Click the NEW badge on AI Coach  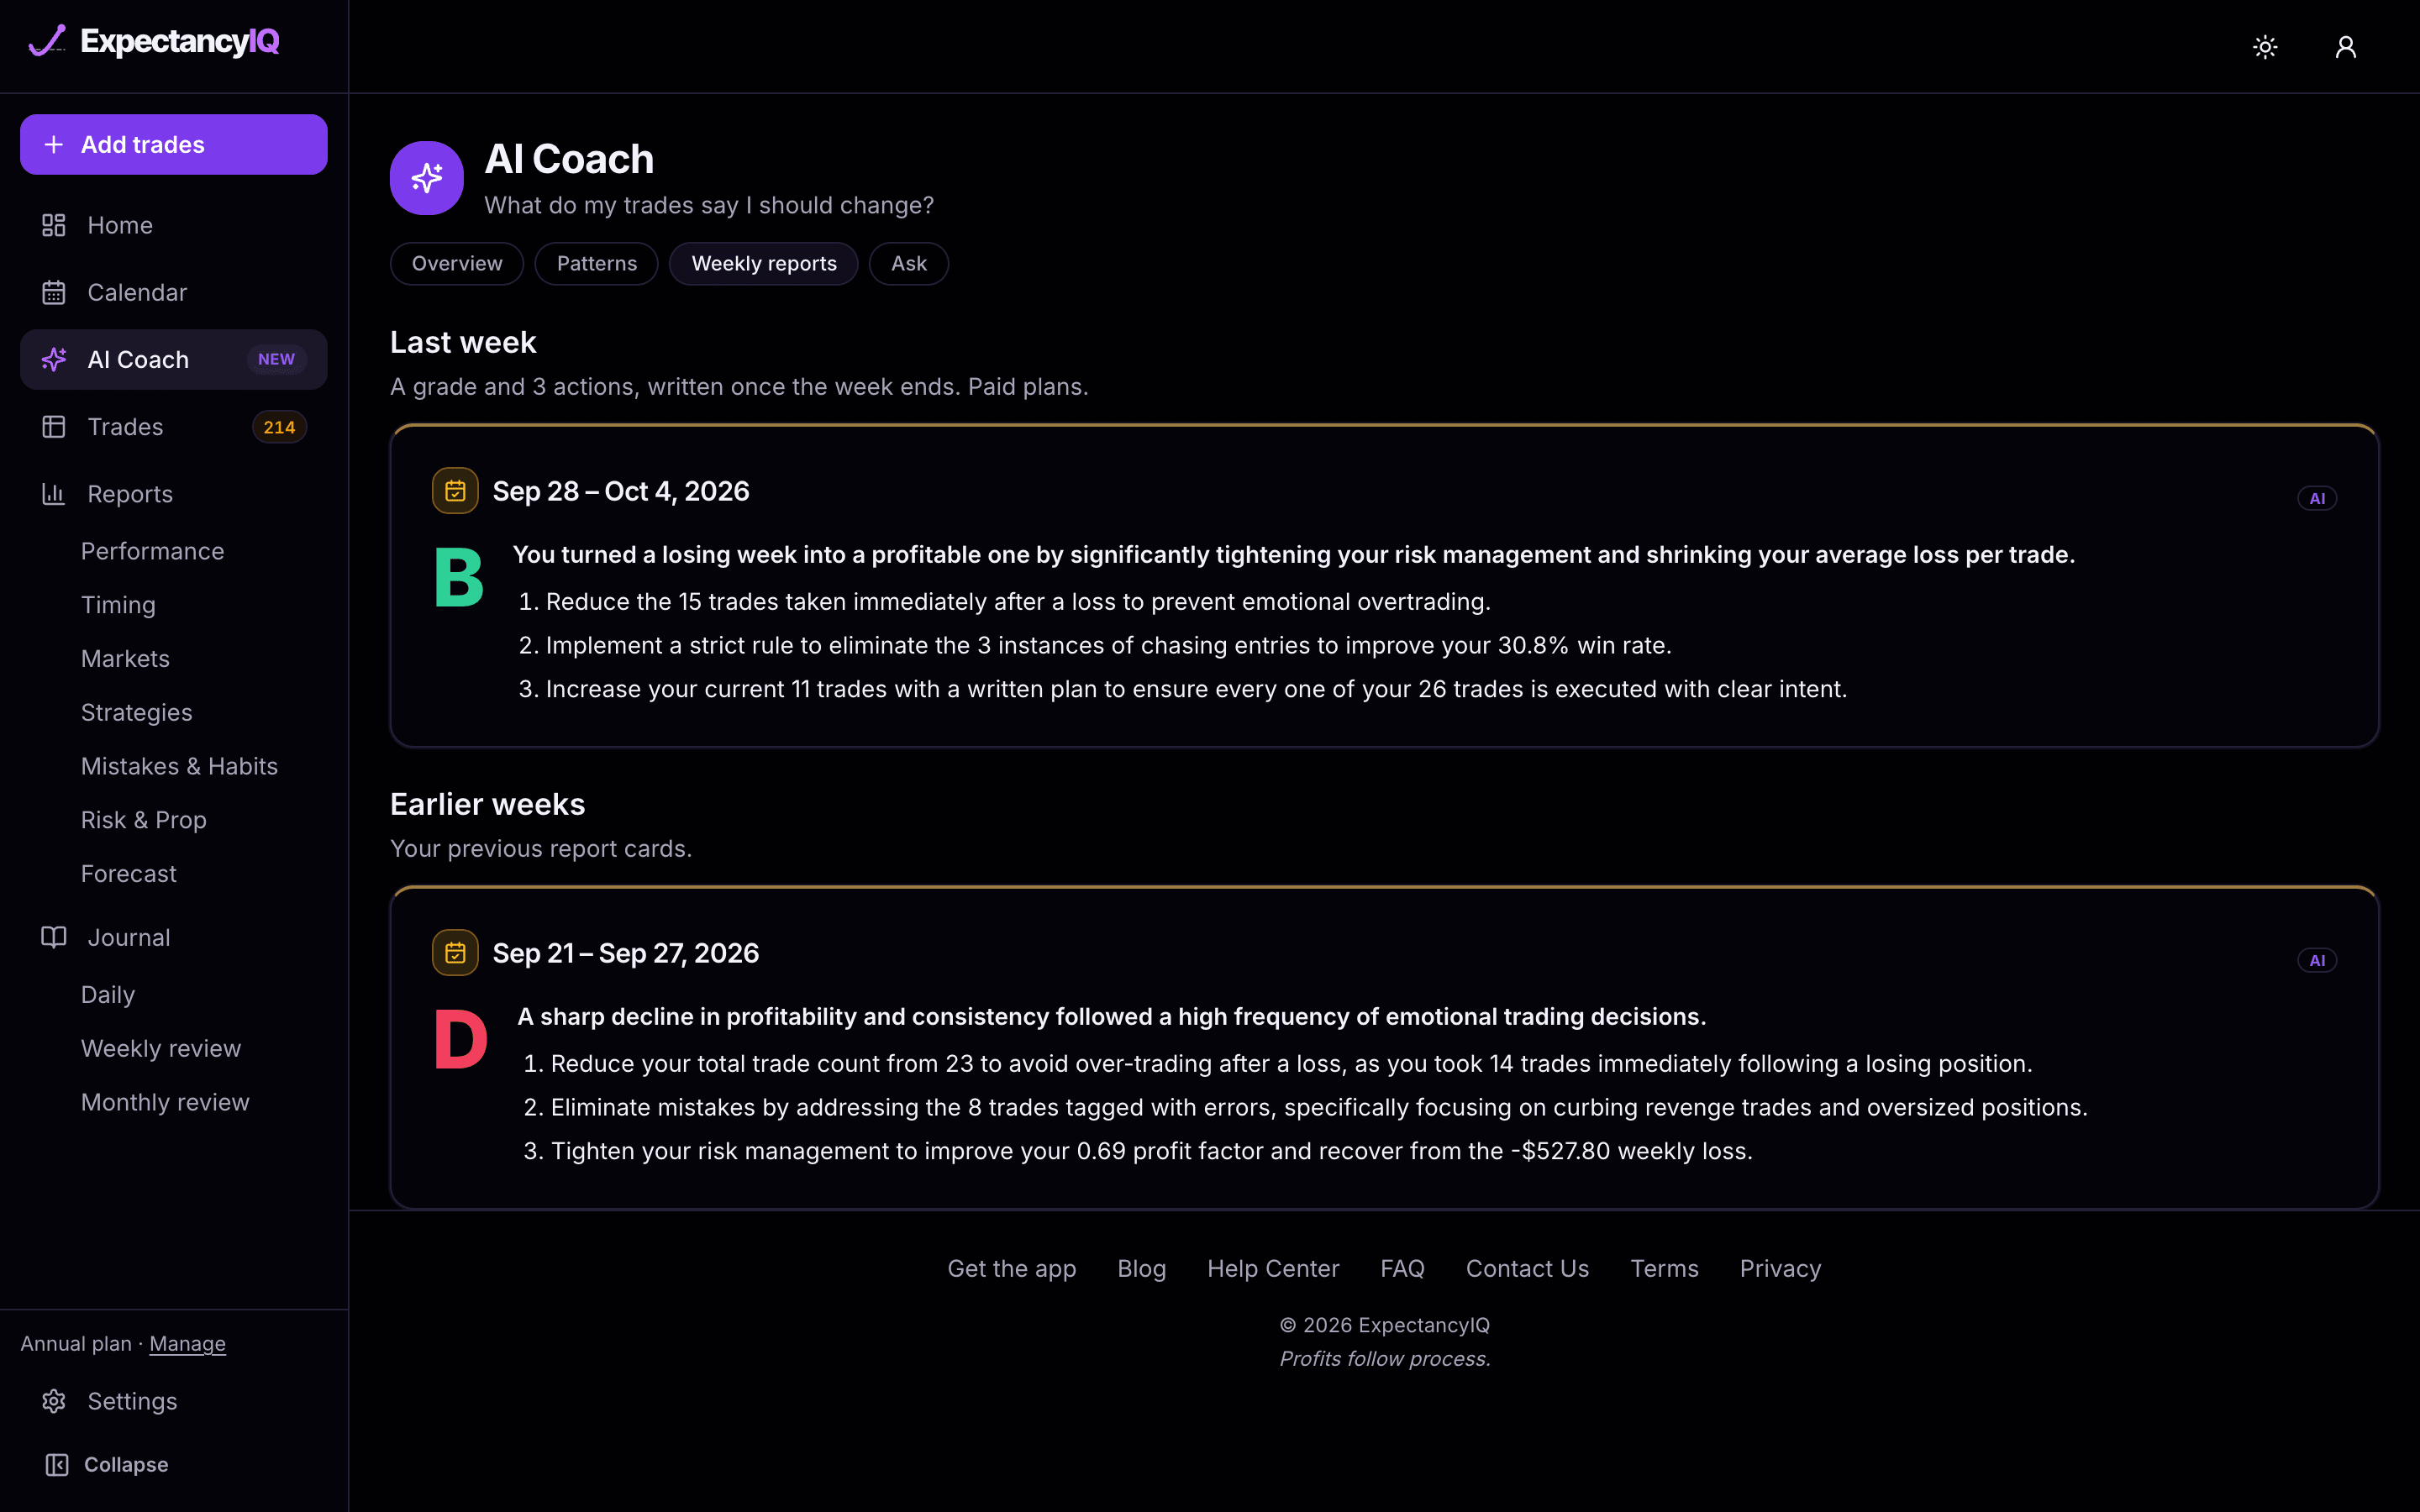click(x=276, y=359)
